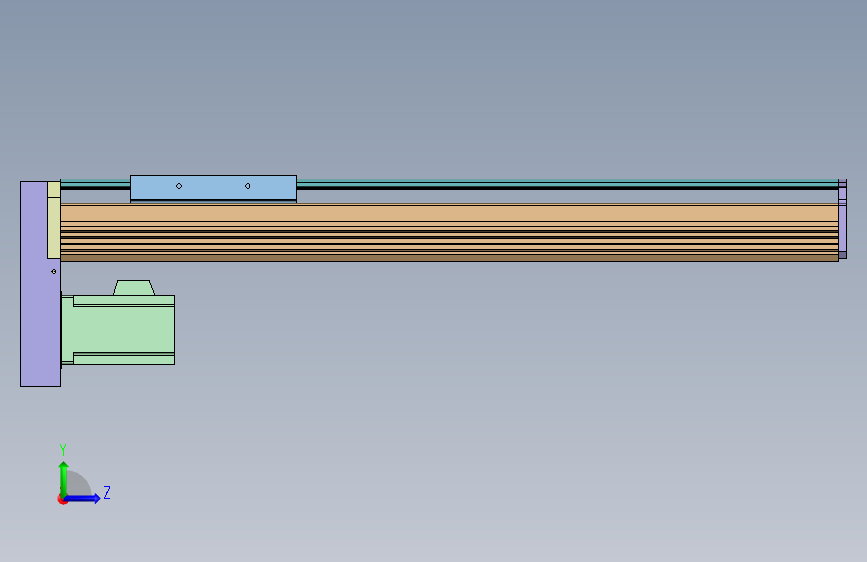Viewport: 867px width, 562px height.
Task: Select the orange extruded rail profile
Action: [x=449, y=232]
